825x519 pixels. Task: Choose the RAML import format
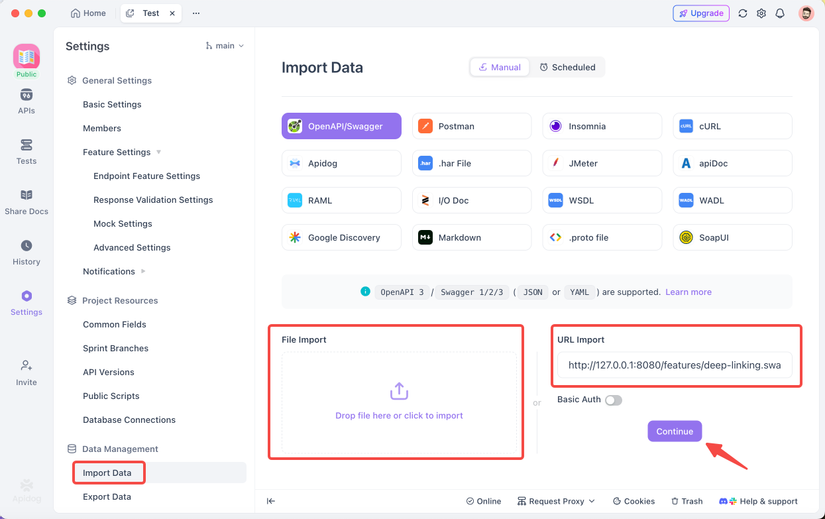[341, 201]
